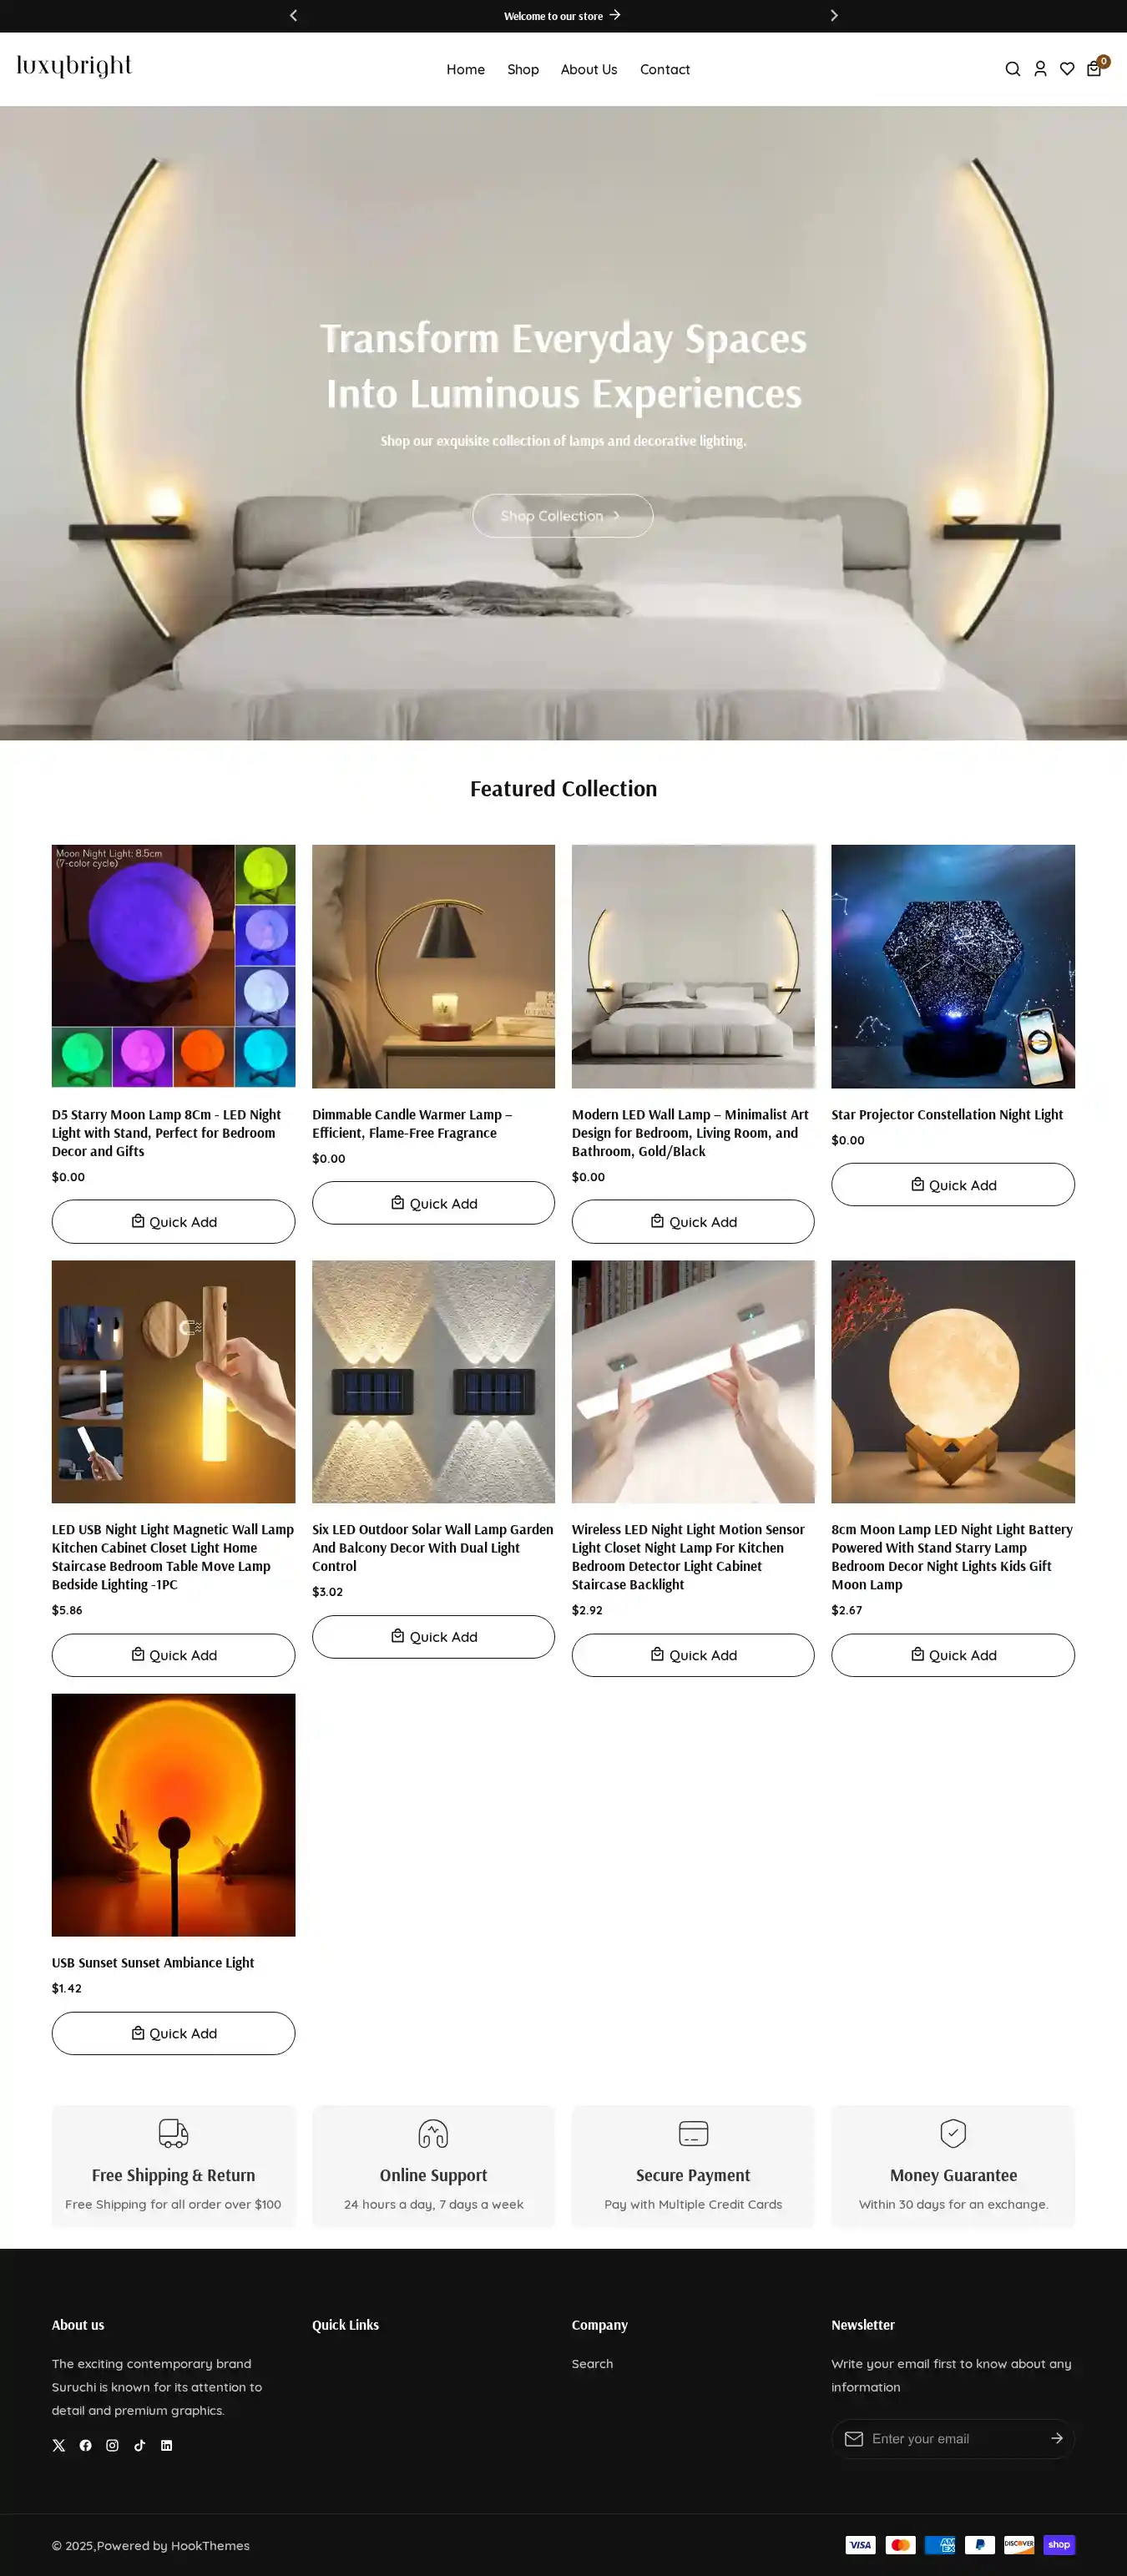Open the Search link under Company
The height and width of the screenshot is (2576, 1127).
pyautogui.click(x=592, y=2363)
